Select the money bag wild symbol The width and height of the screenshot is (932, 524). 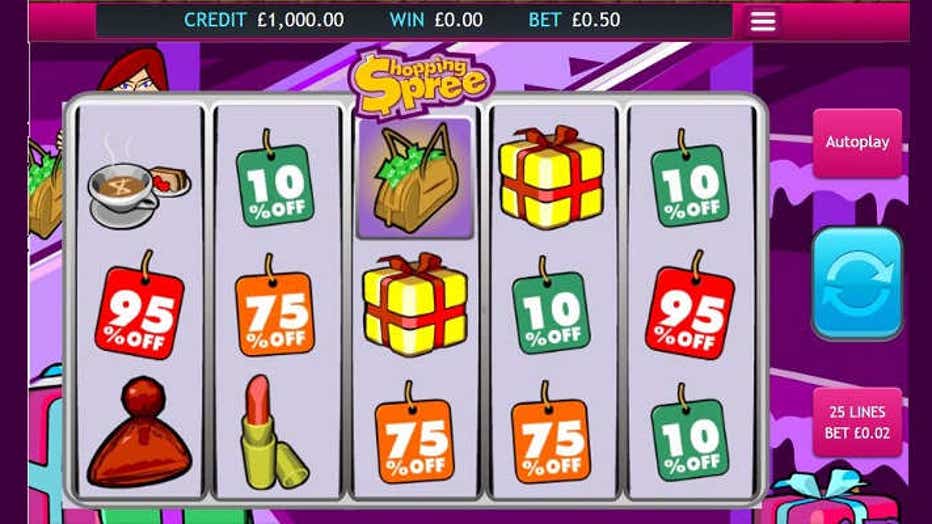(415, 178)
